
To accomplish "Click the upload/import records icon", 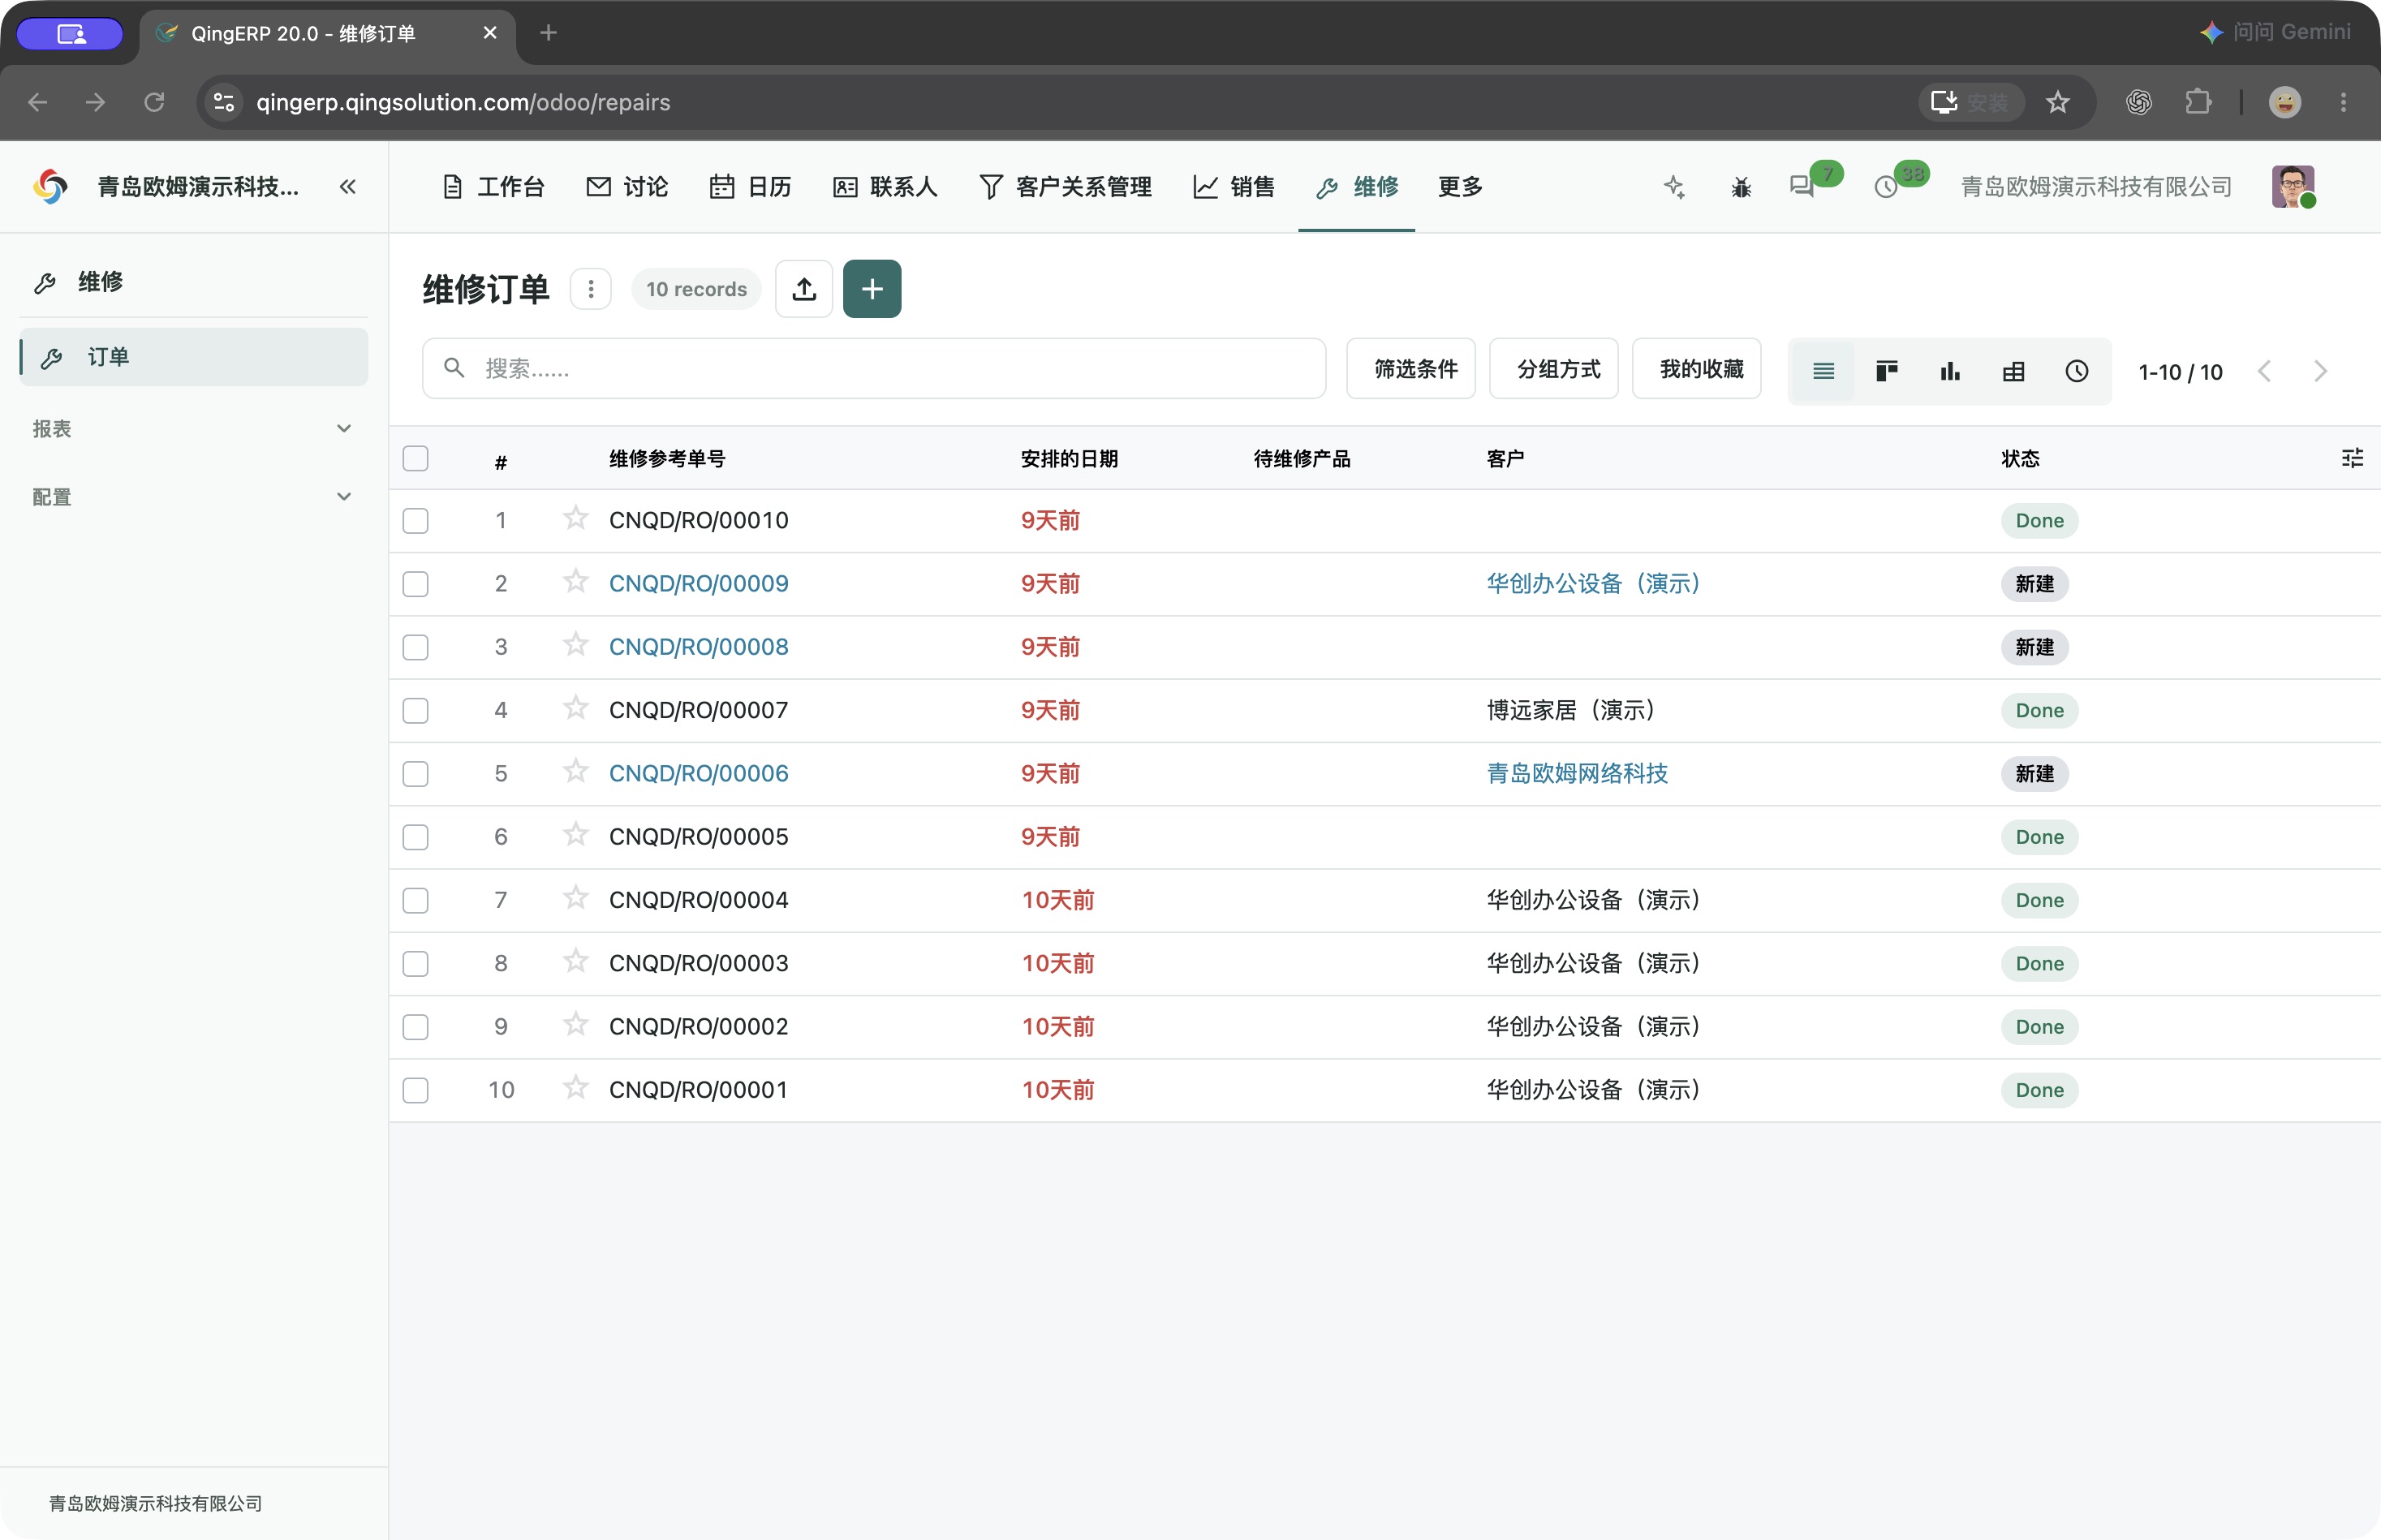I will pos(804,289).
